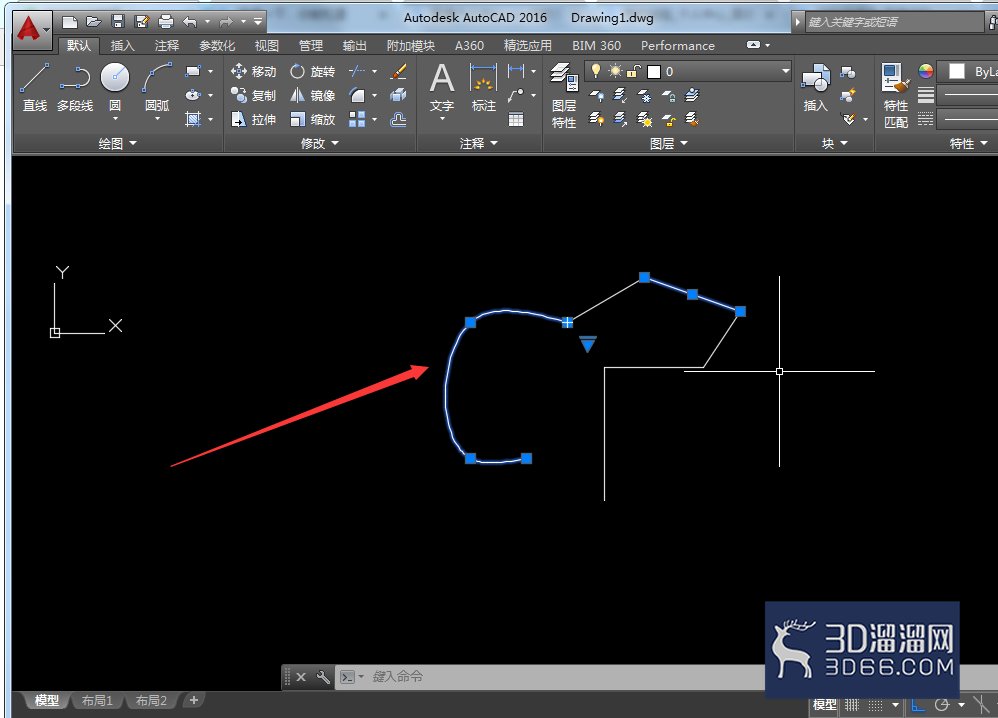Select the Line (直线) drawing tool
The image size is (998, 718).
pyautogui.click(x=34, y=87)
